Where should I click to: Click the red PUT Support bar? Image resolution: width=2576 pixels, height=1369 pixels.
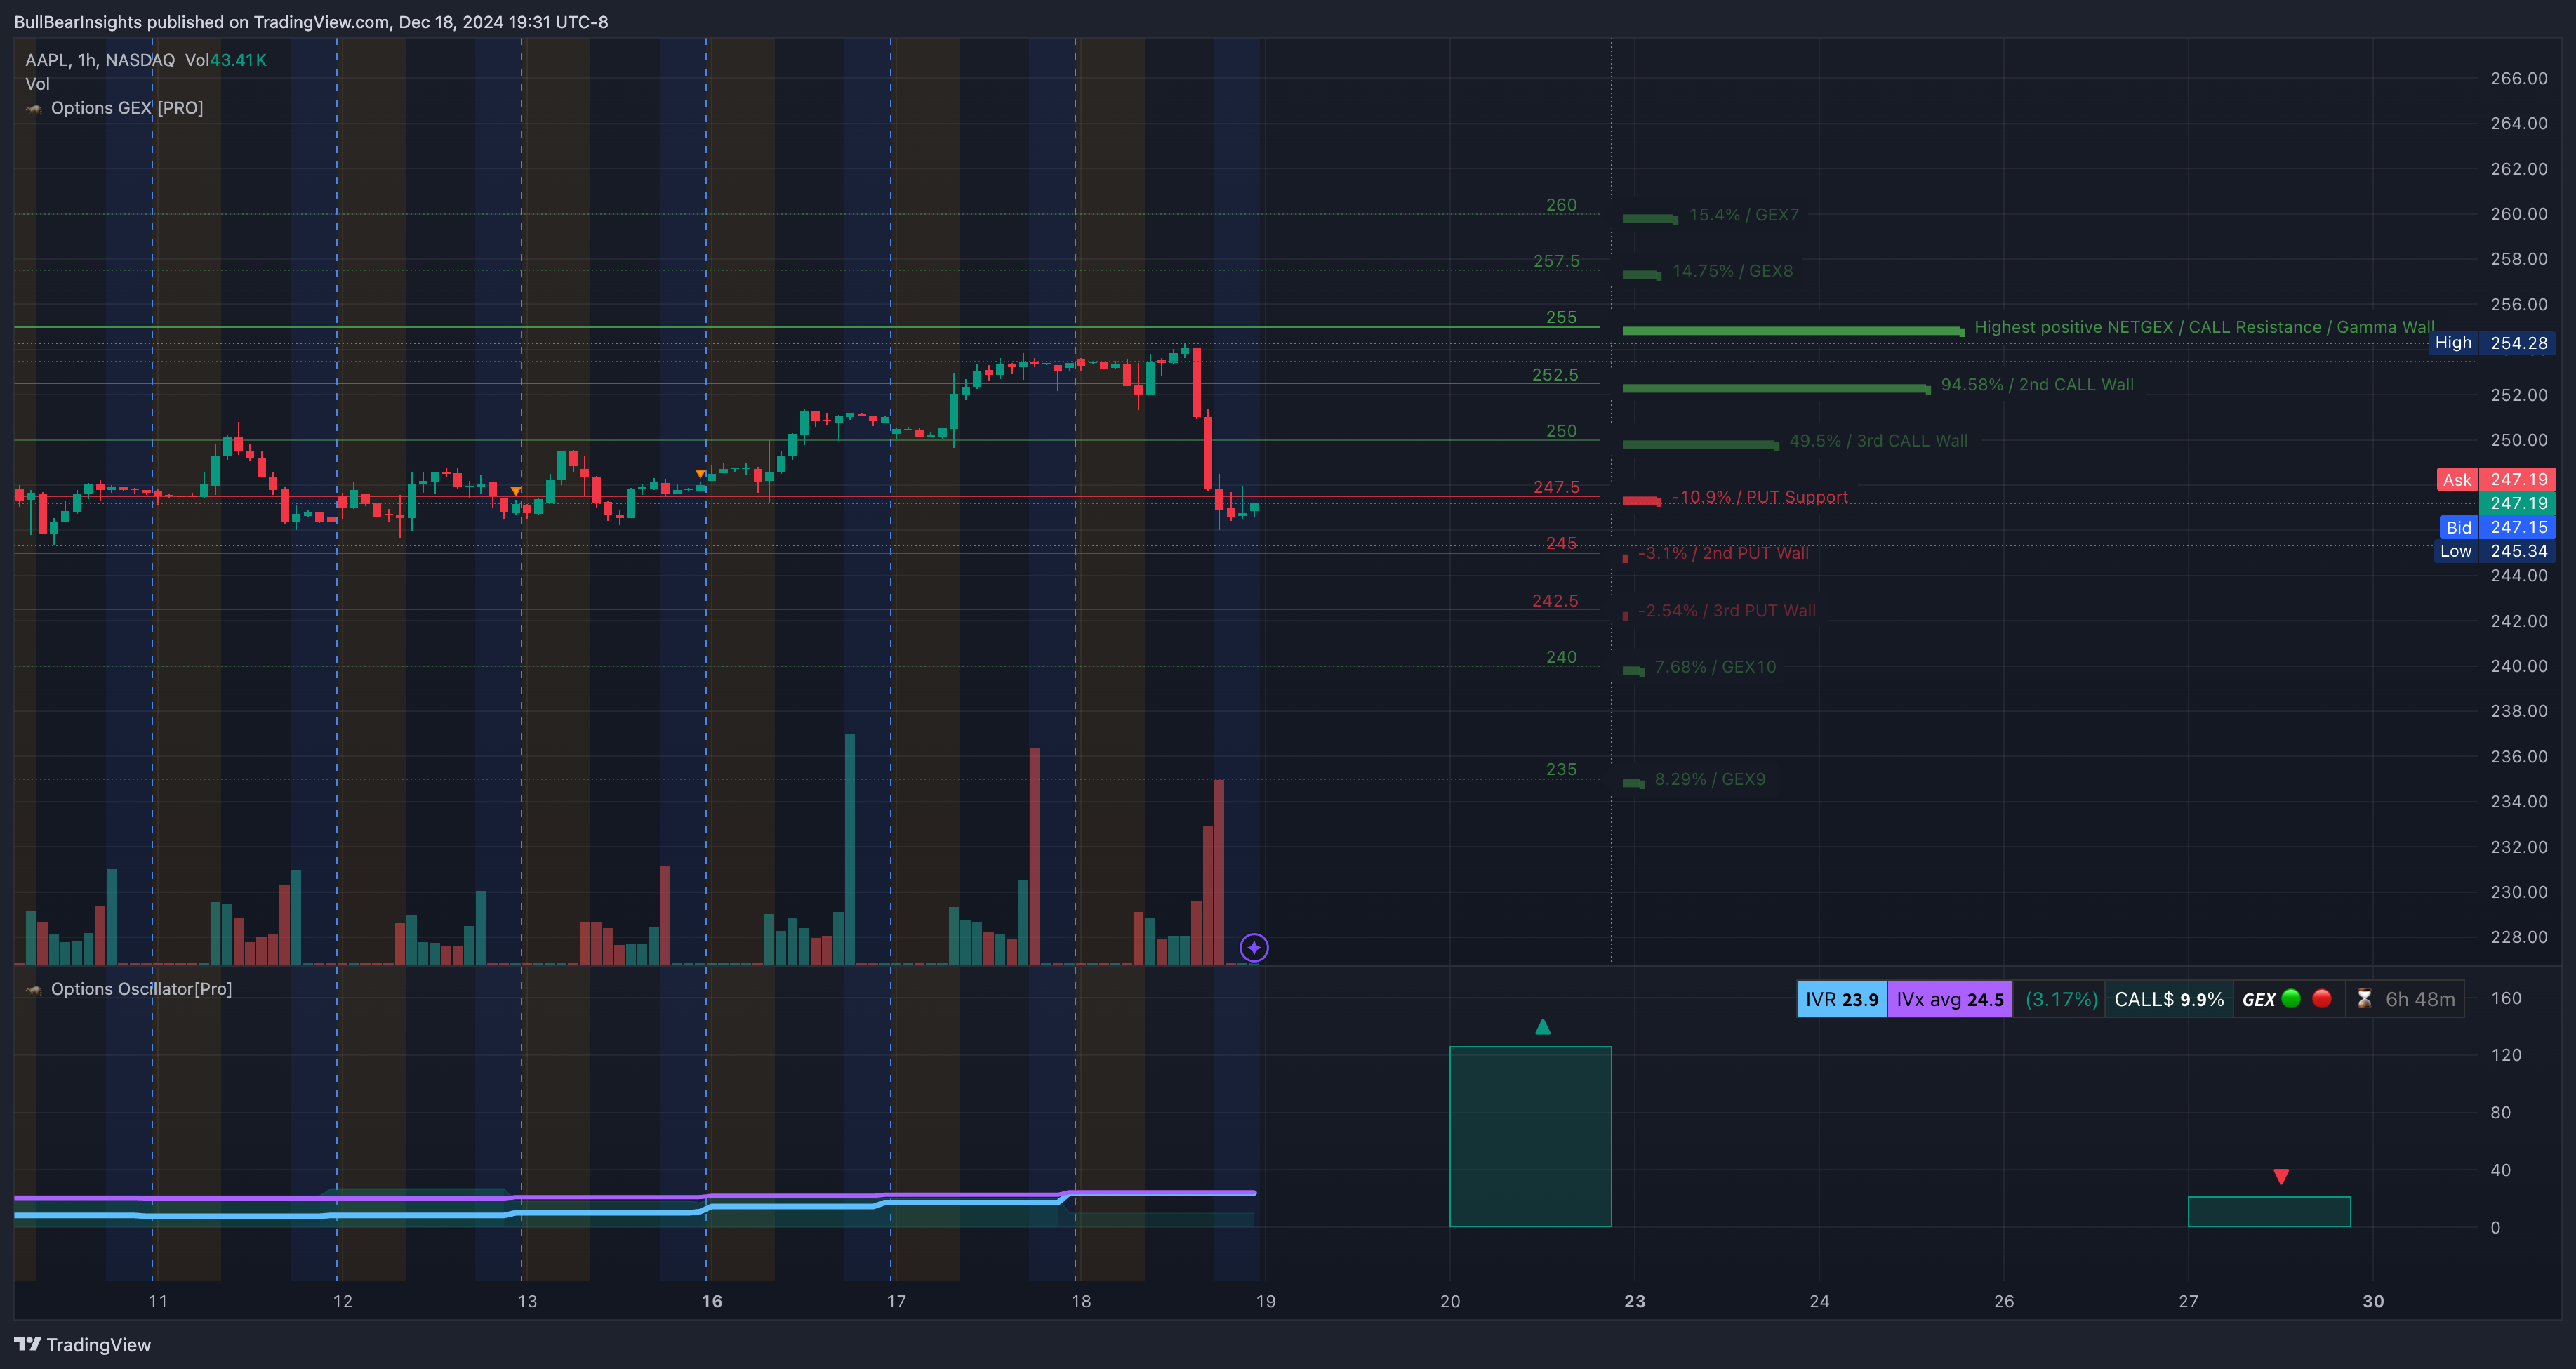pos(1641,500)
